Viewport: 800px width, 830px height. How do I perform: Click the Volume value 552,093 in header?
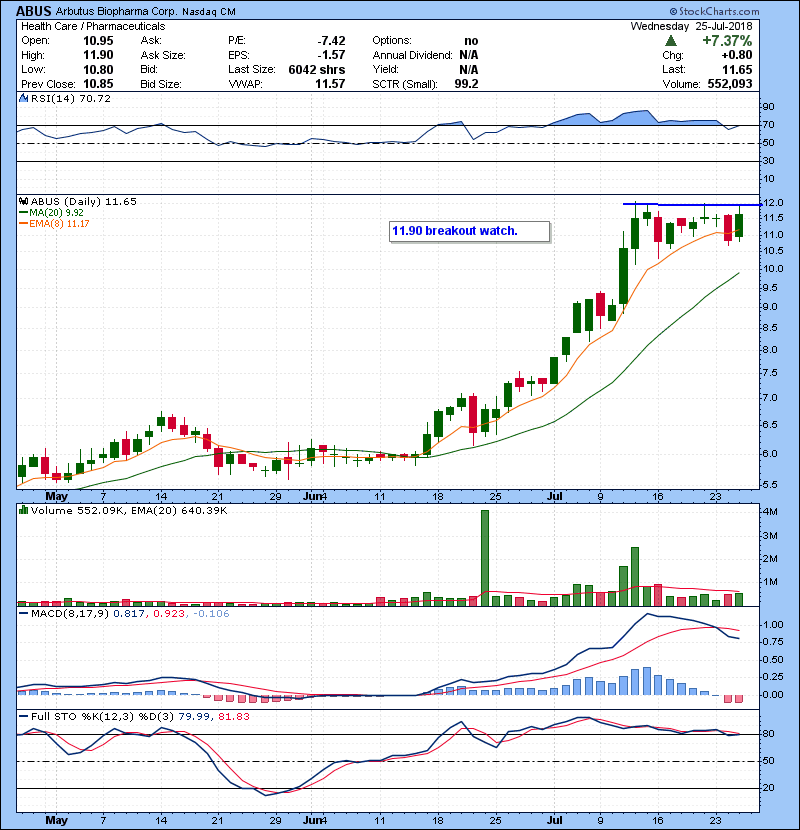[x=730, y=84]
